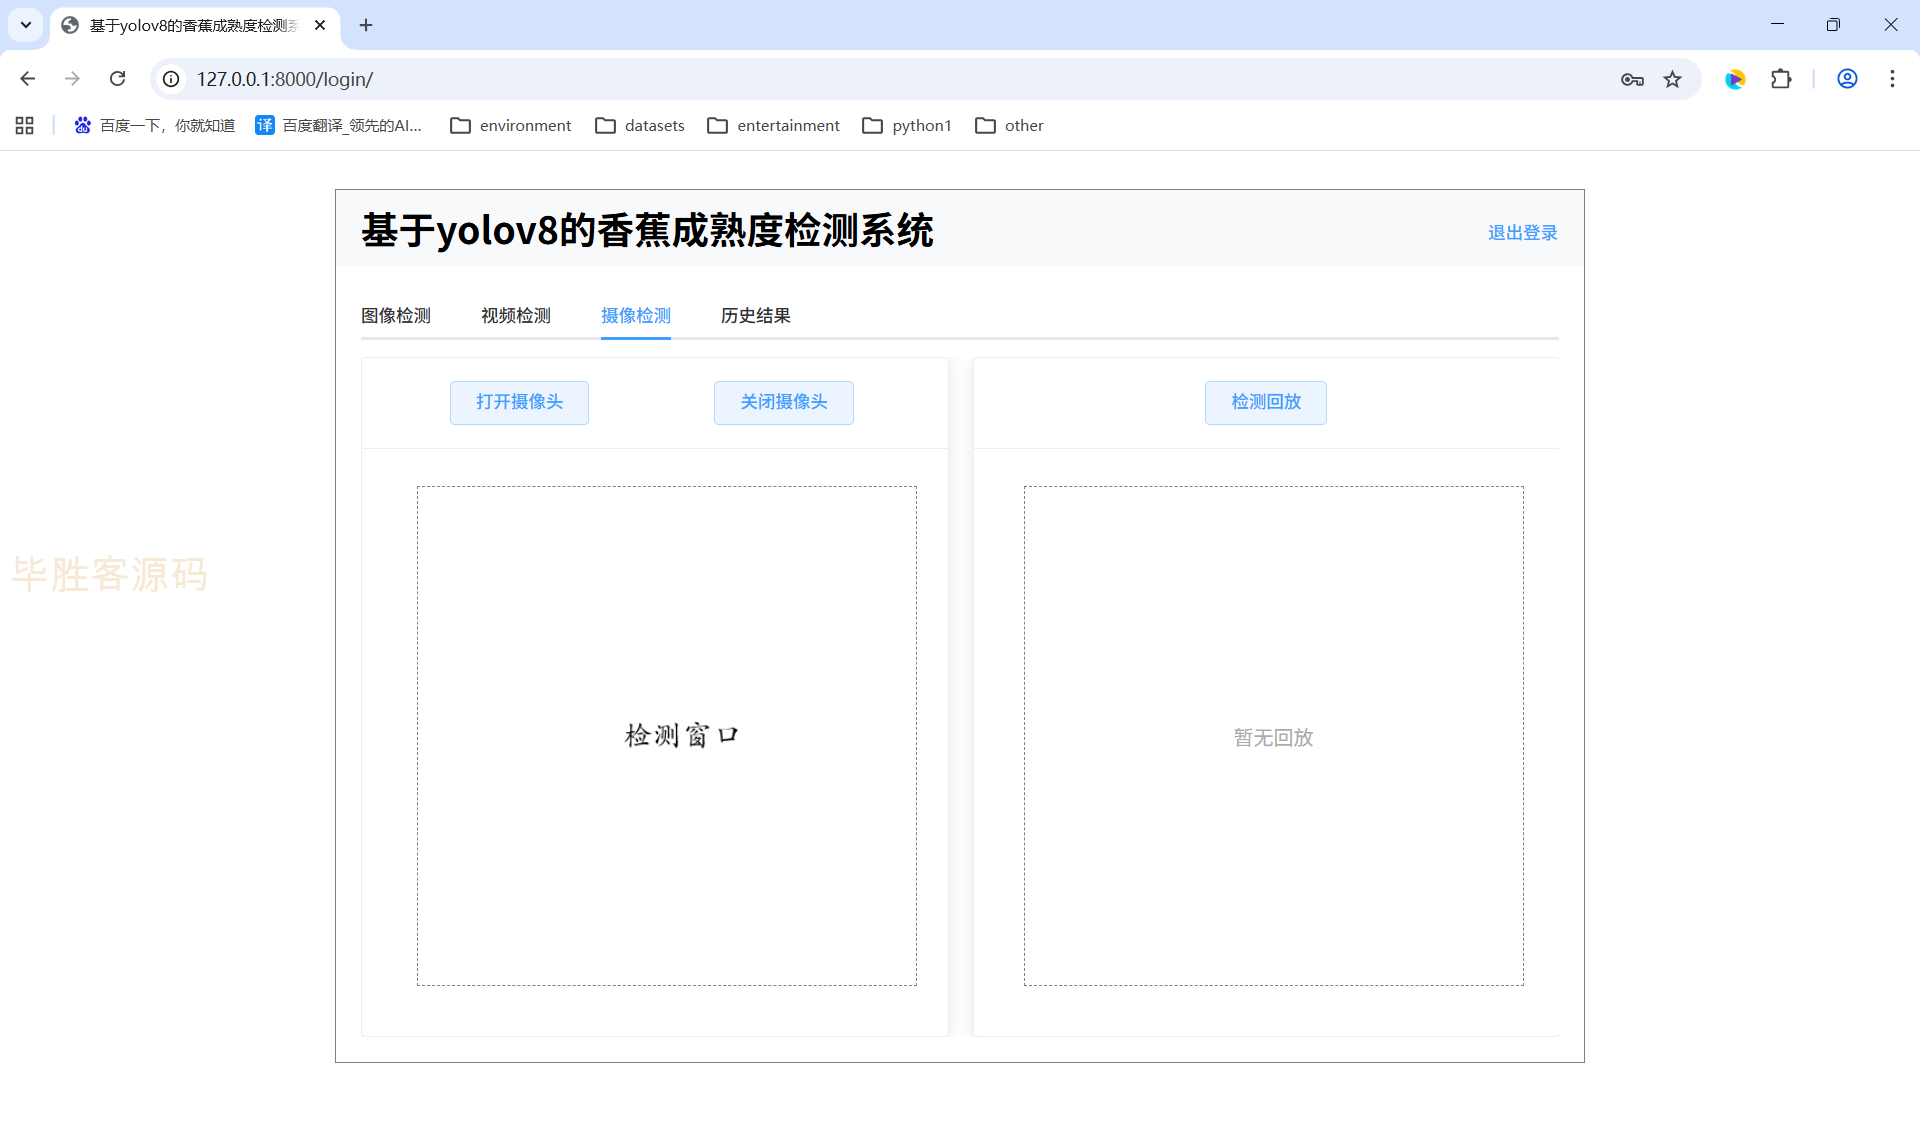Go to the 视频检测 tab

[516, 316]
